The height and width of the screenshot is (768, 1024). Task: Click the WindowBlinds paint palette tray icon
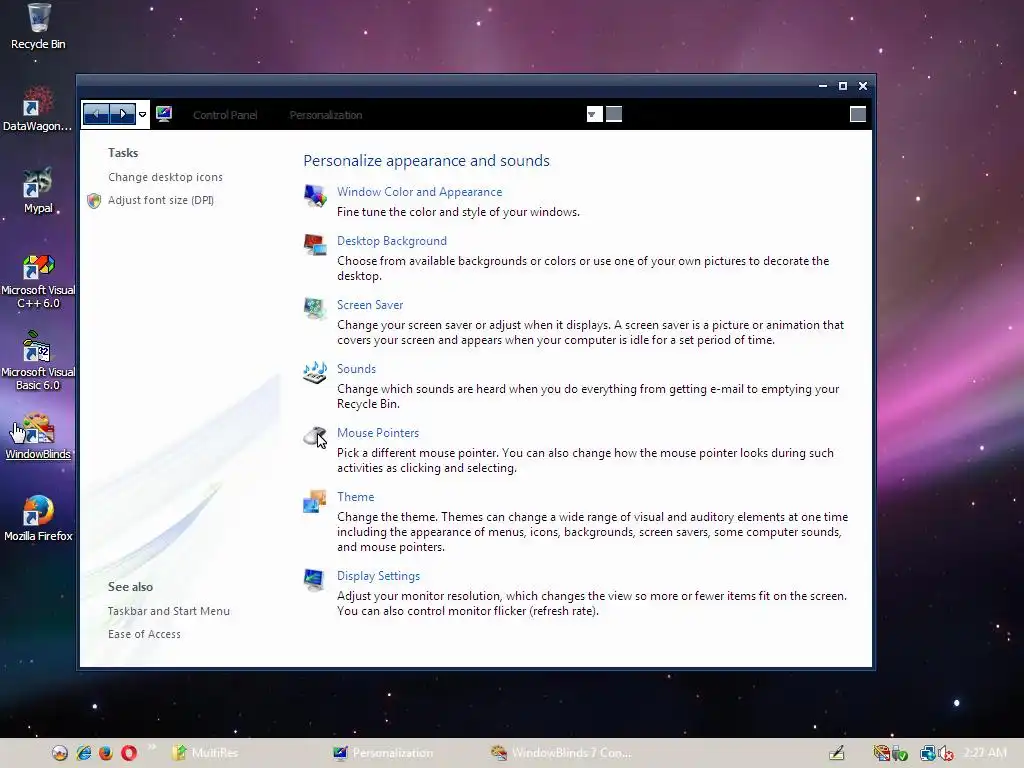pyautogui.click(x=882, y=753)
